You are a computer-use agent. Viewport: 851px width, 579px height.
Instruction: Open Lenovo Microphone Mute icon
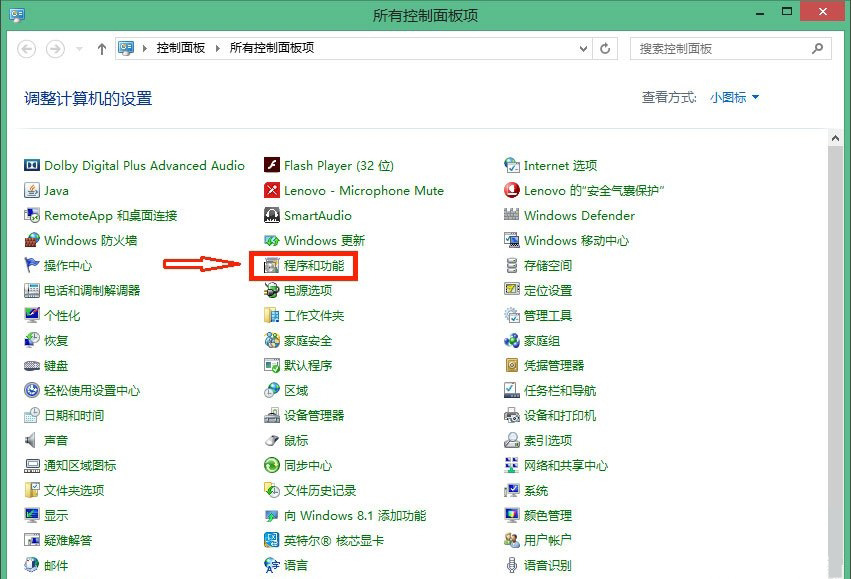(x=272, y=190)
